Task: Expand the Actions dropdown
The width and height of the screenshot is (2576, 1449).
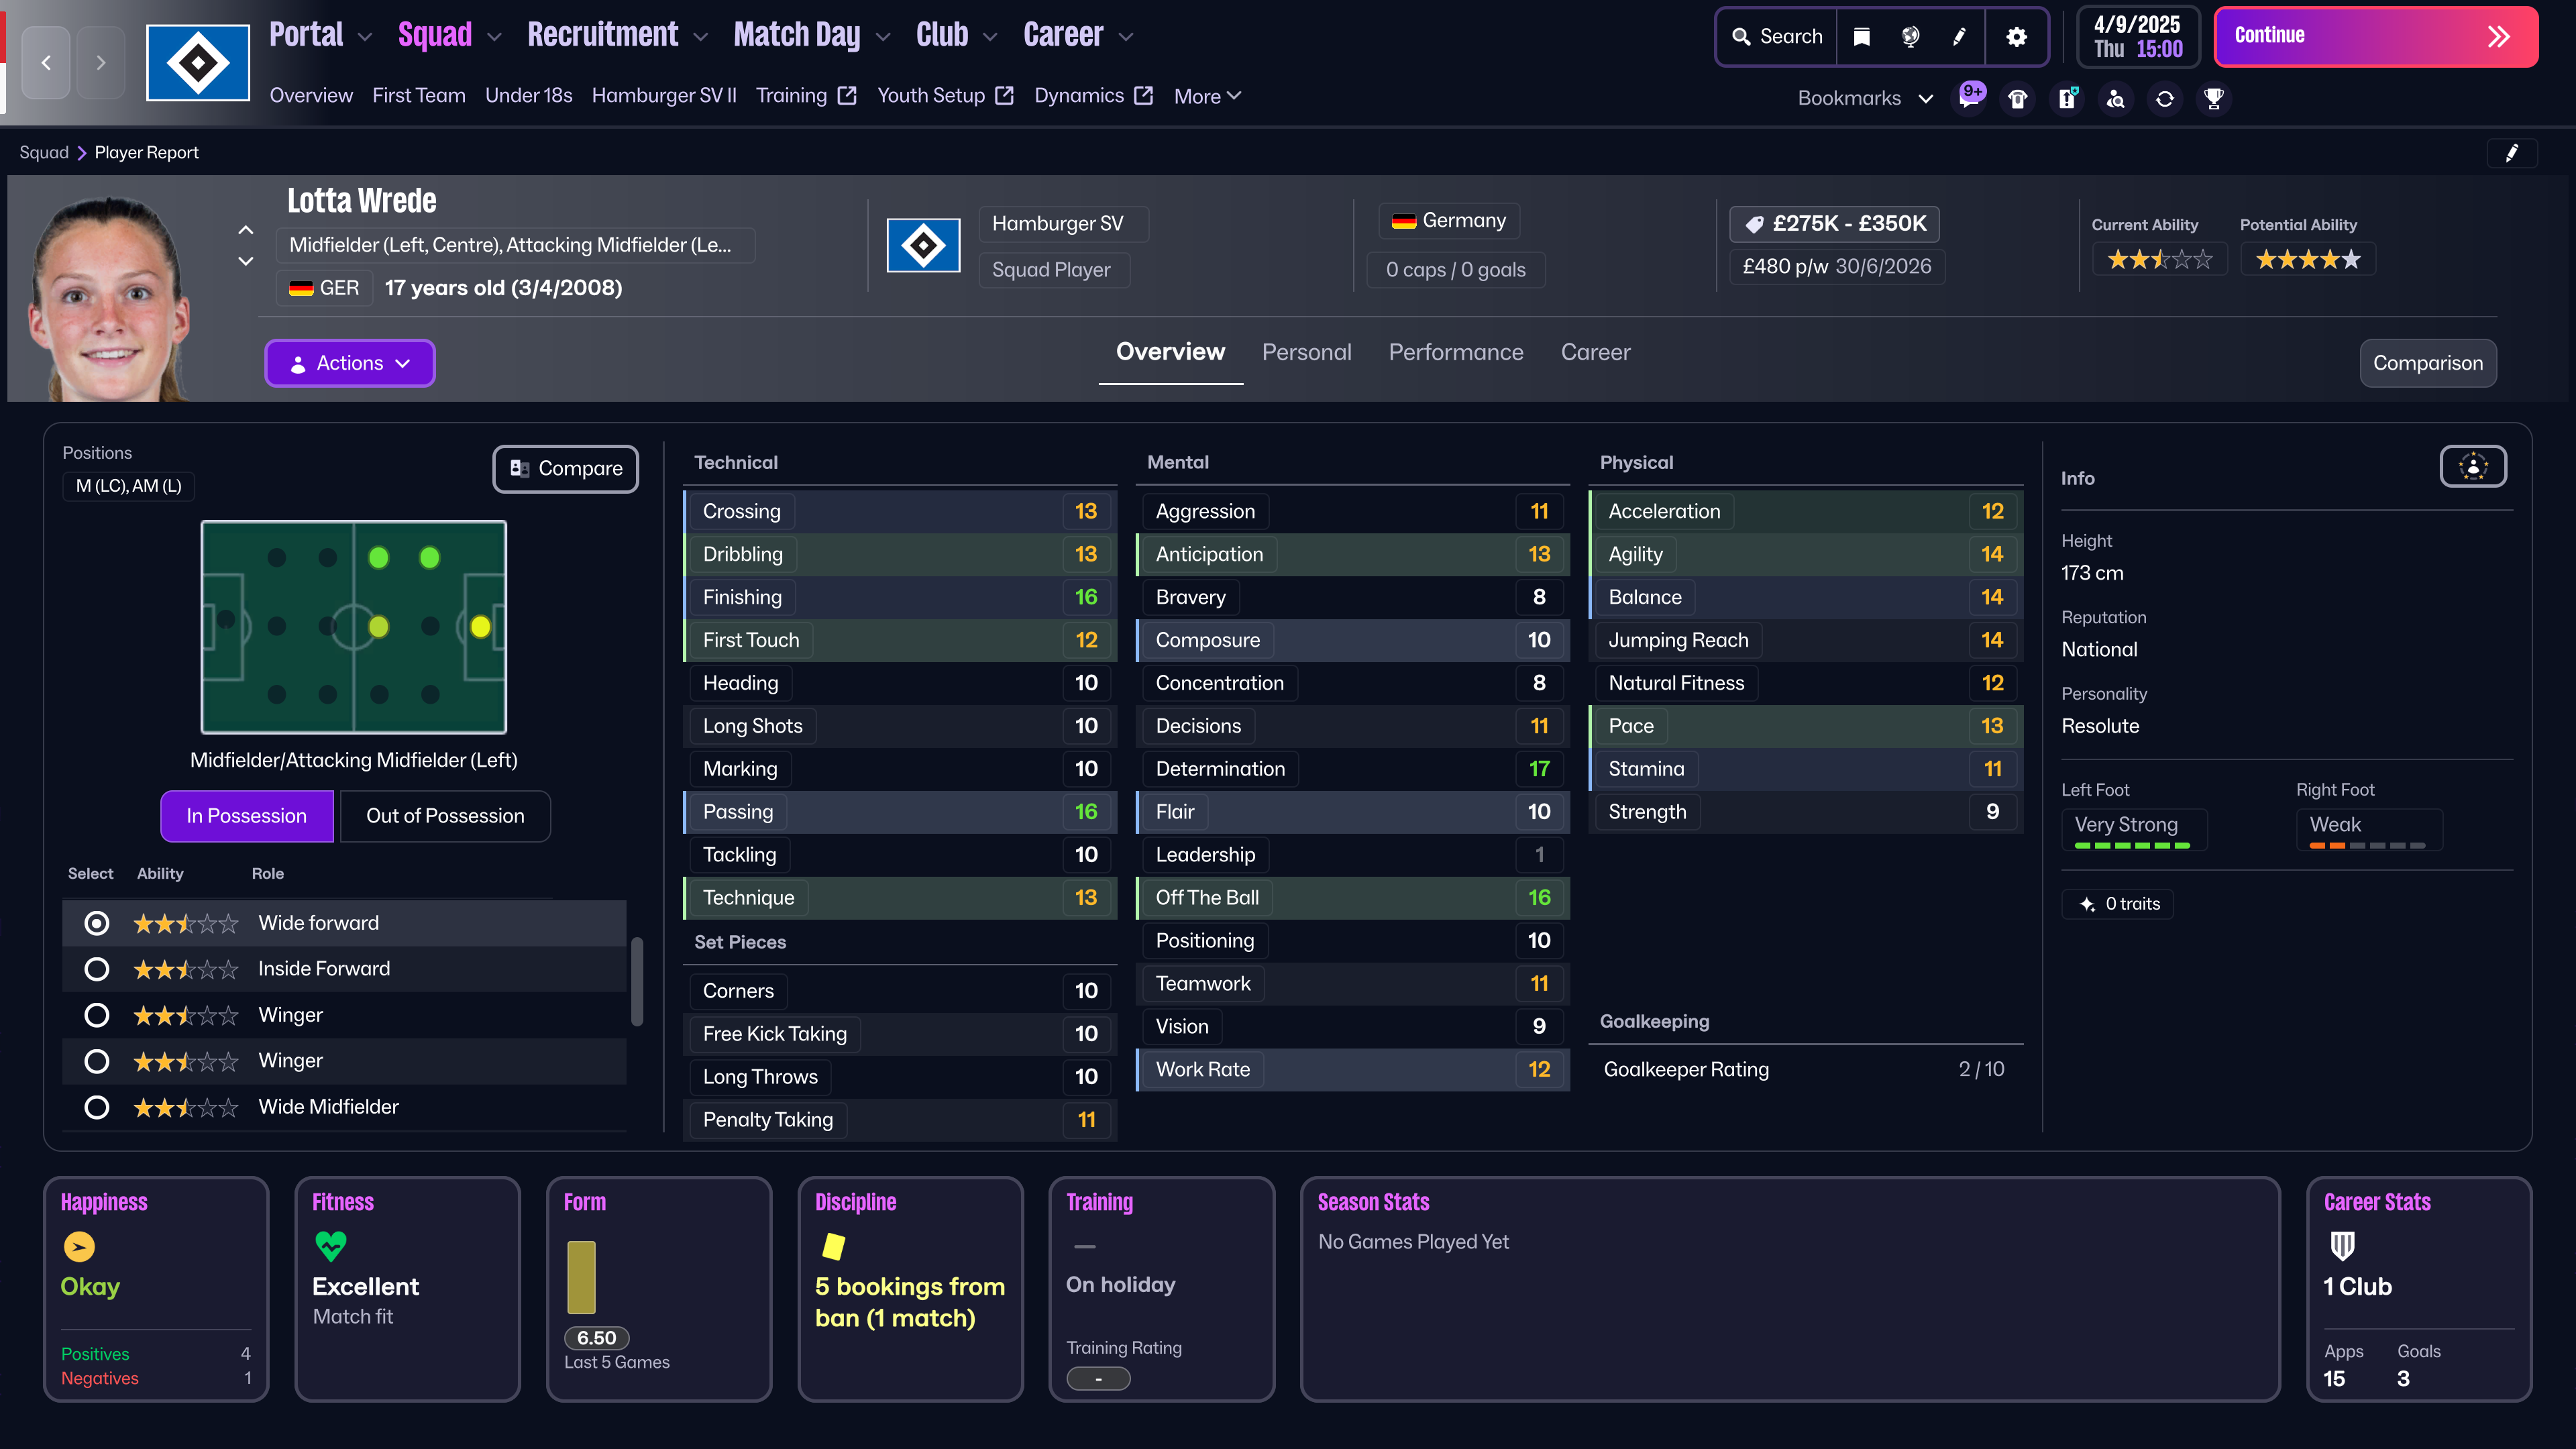Action: (349, 363)
